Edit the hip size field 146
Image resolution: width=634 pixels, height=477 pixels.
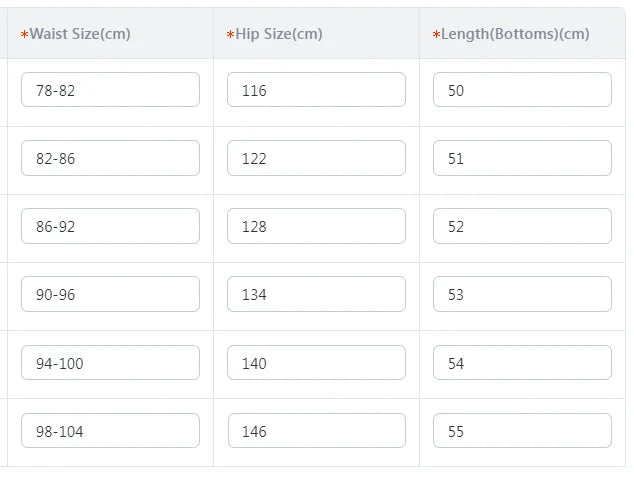pos(317,431)
